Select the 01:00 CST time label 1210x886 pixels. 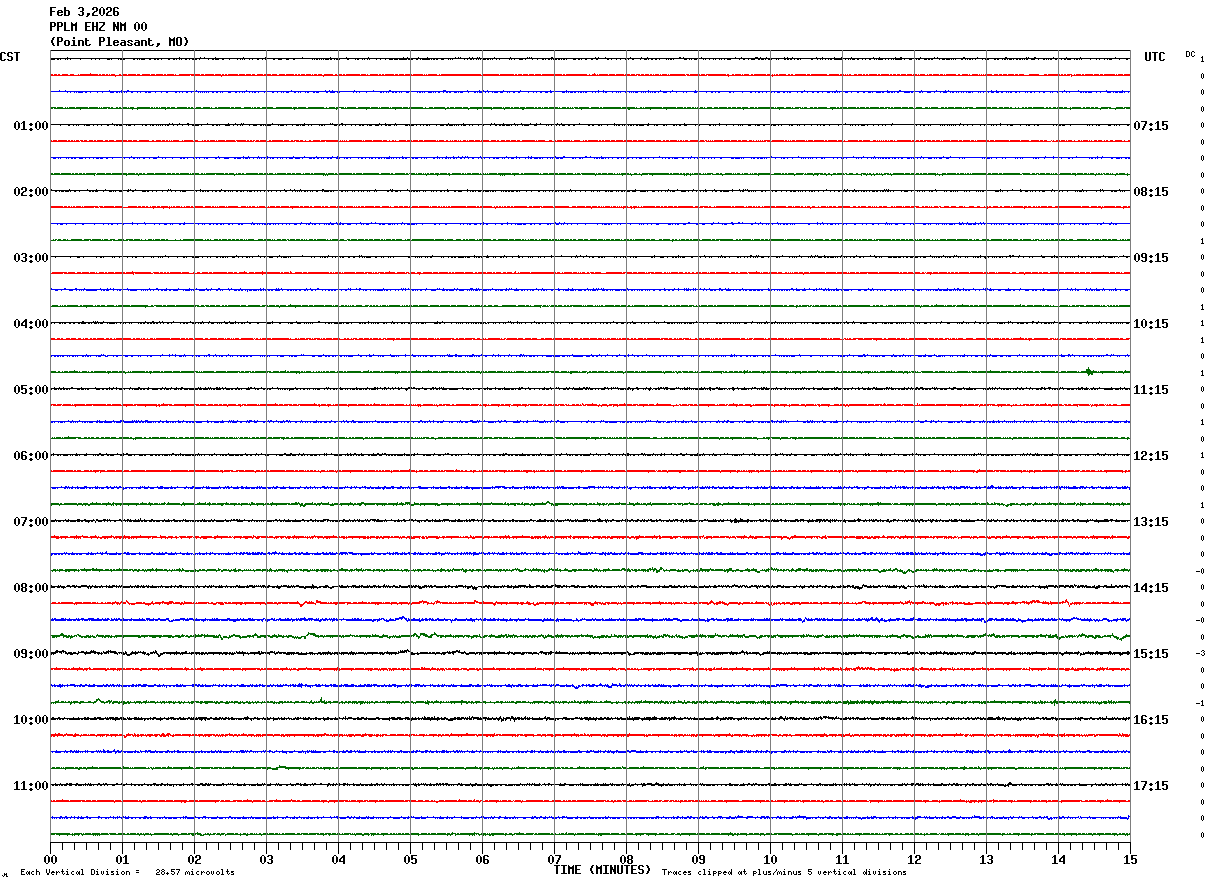click(x=30, y=126)
